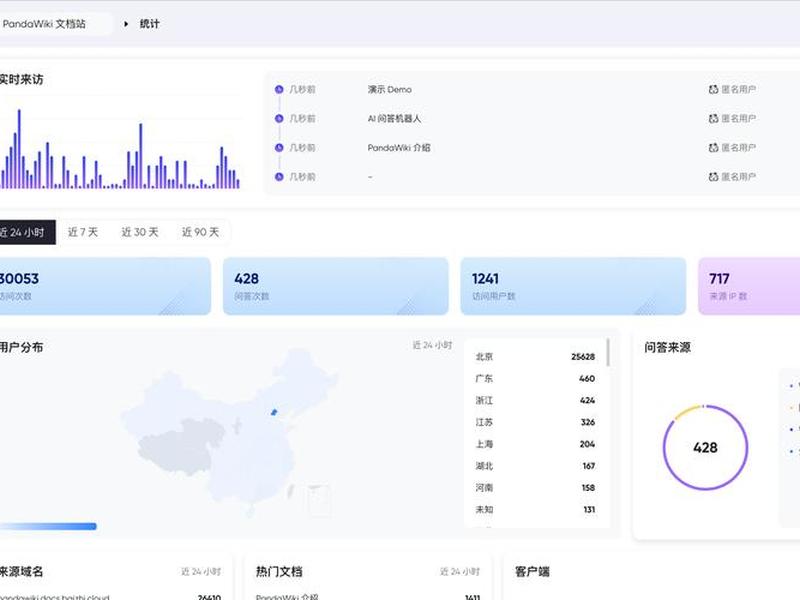Click the 近 24 小时 label in 热门文档
This screenshot has width=800, height=600.
click(460, 571)
